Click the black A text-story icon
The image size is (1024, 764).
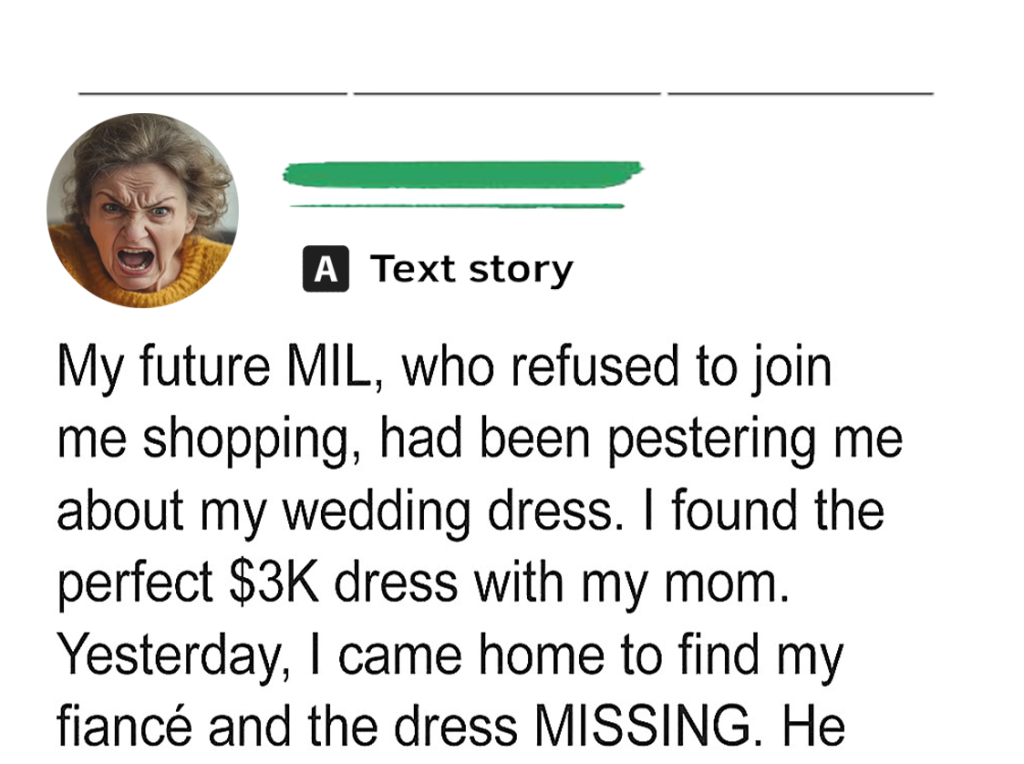pos(325,269)
